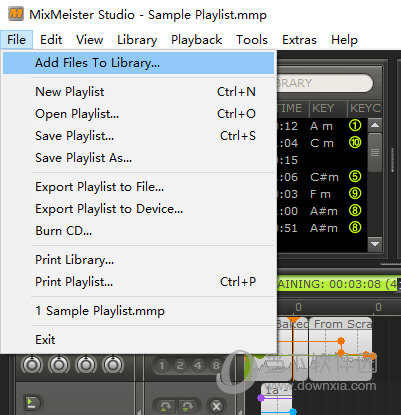Open the Edit menu
The width and height of the screenshot is (401, 415).
[51, 40]
